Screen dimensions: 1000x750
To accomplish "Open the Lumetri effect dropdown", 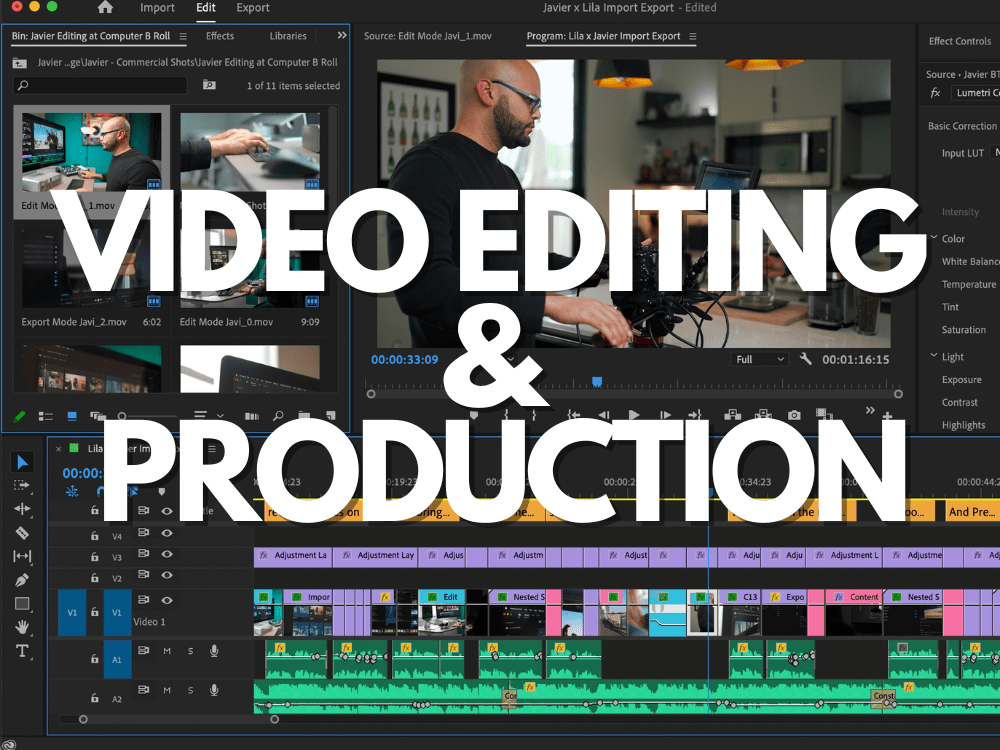I will (x=974, y=92).
